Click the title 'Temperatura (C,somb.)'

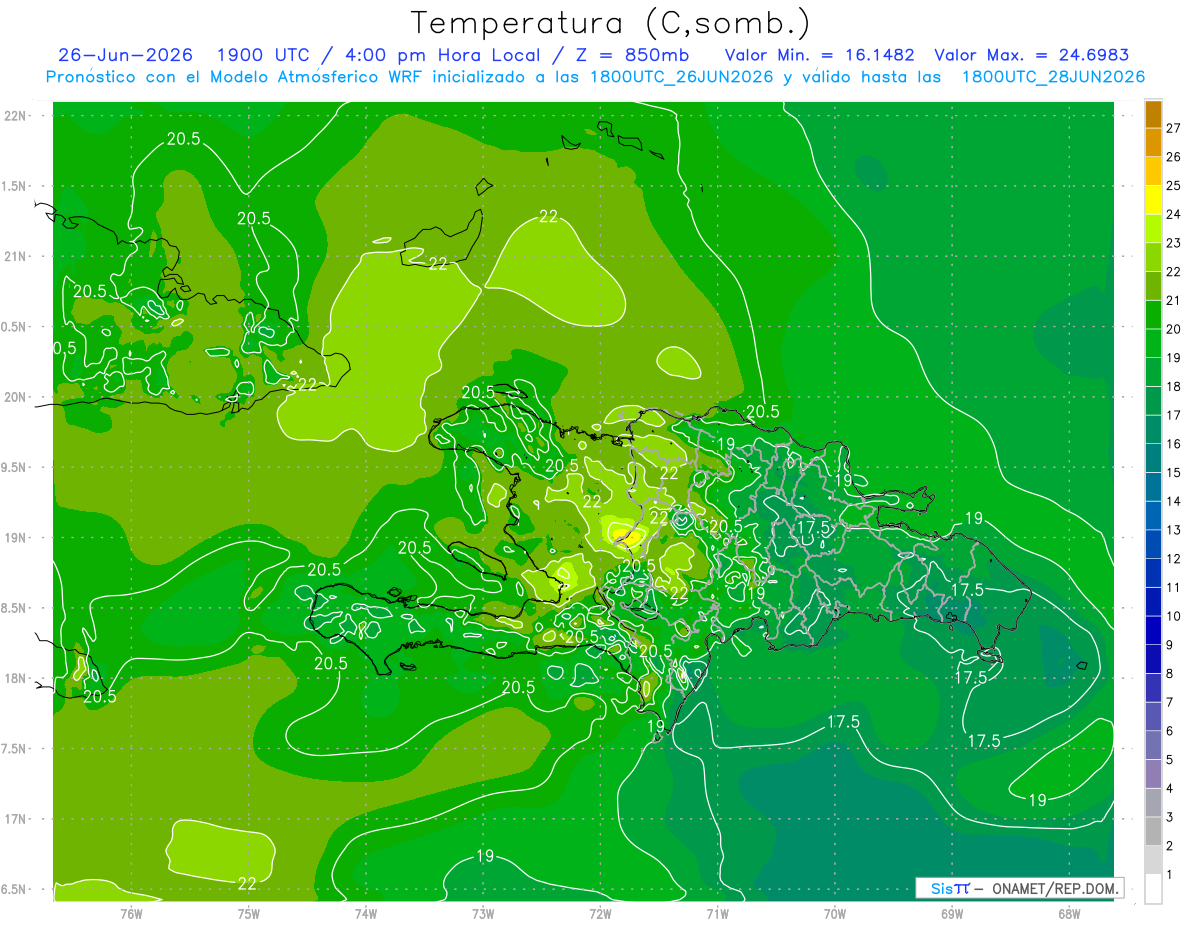click(611, 23)
